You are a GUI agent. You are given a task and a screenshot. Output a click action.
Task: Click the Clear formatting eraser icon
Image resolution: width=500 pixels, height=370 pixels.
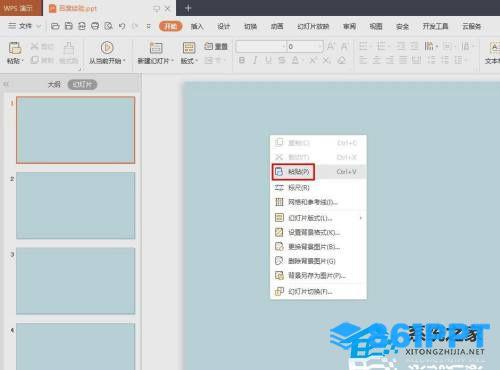tap(341, 60)
